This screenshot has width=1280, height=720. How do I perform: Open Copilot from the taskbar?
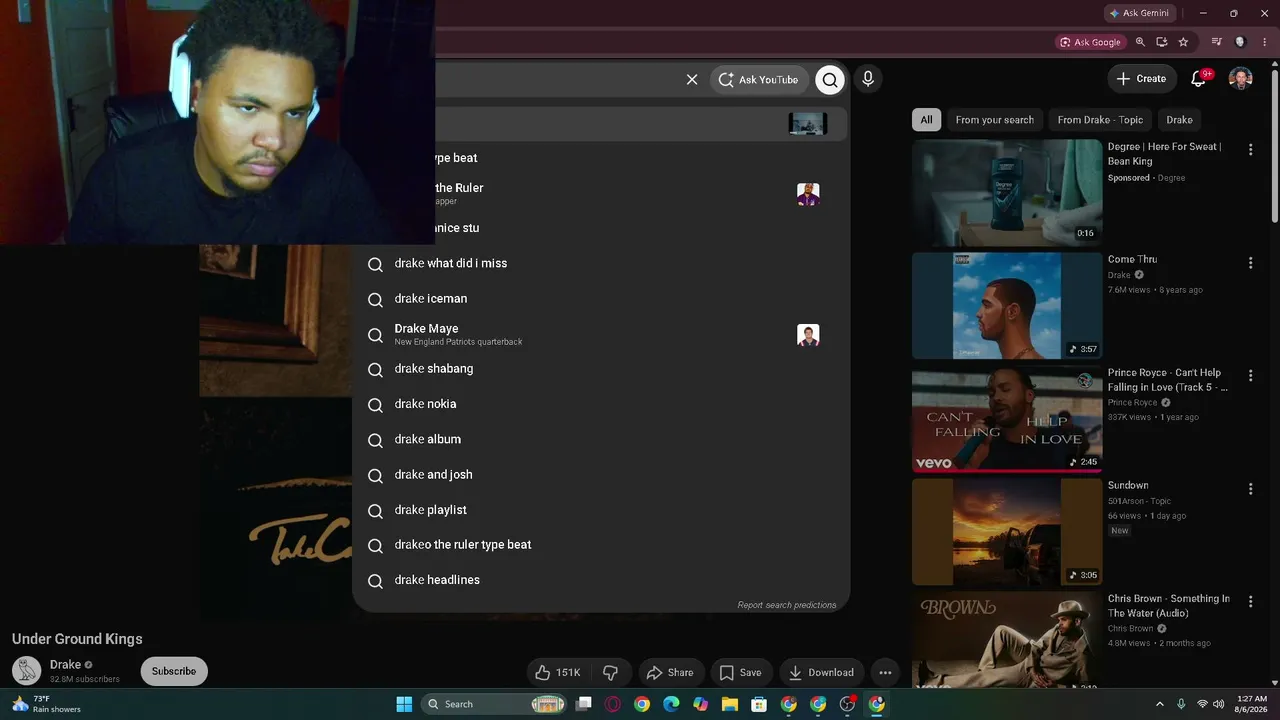700,704
